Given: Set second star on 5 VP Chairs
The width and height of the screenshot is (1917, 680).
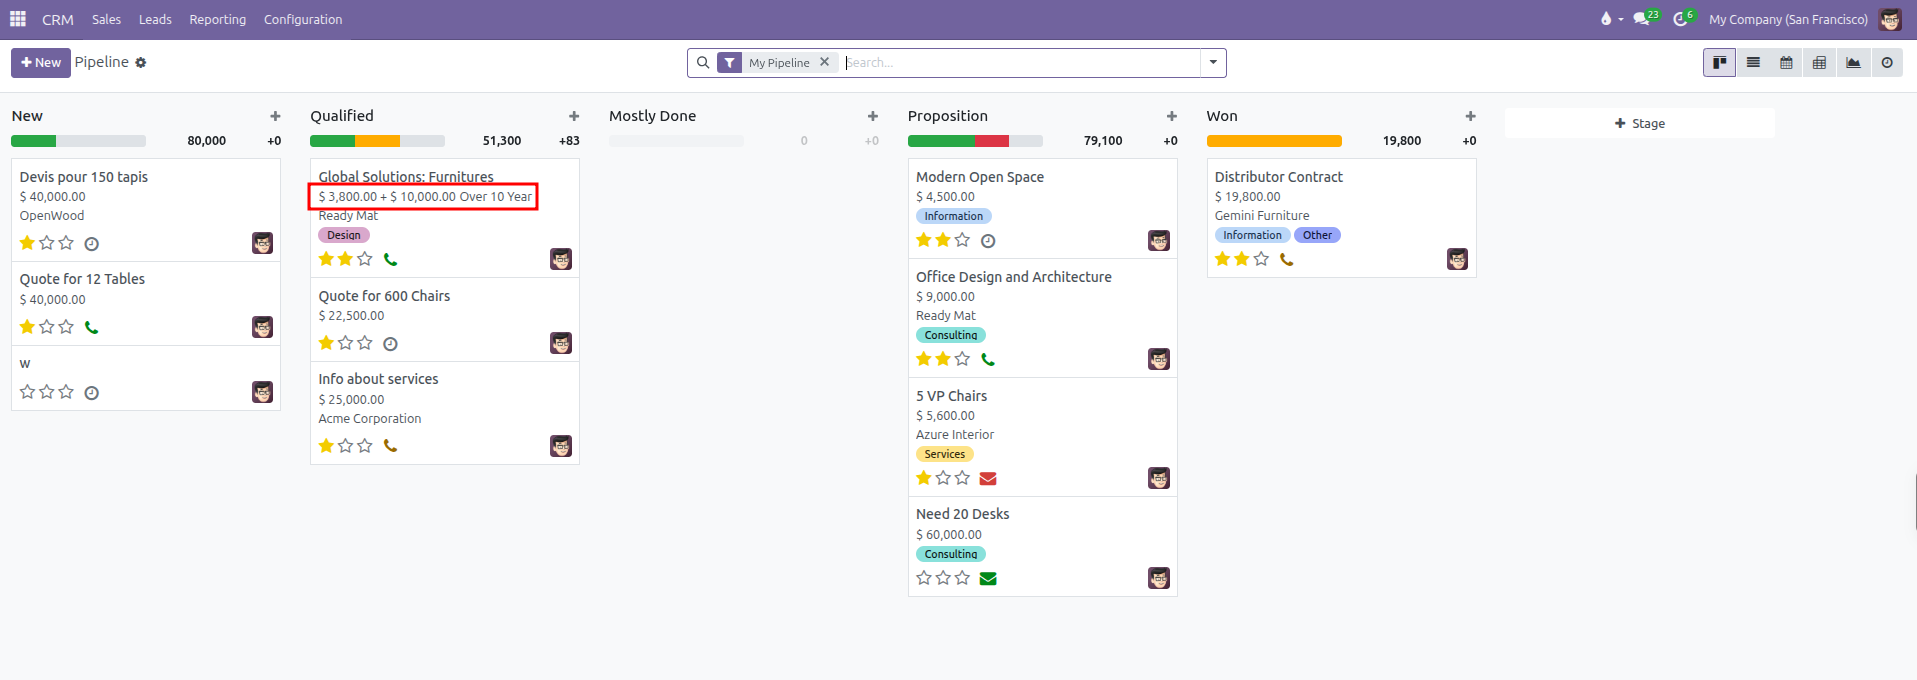Looking at the screenshot, I should (943, 478).
